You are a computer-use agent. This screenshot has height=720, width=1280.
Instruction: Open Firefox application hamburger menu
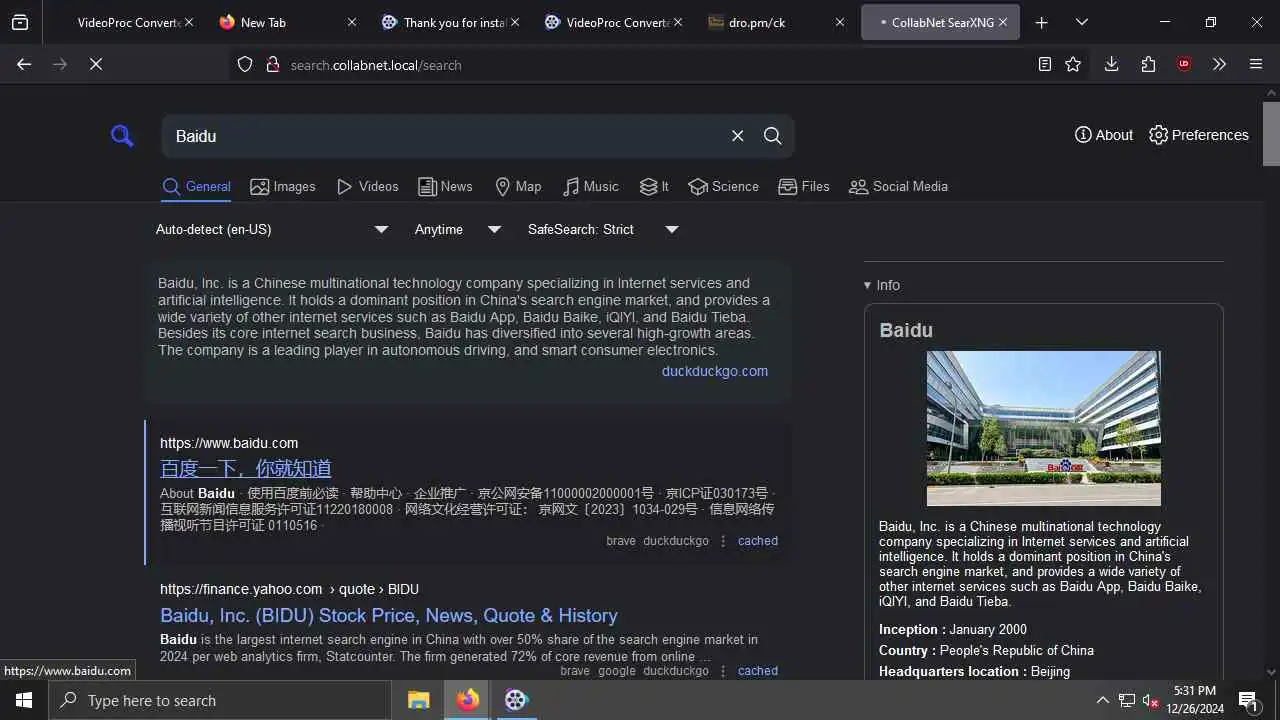point(1256,64)
